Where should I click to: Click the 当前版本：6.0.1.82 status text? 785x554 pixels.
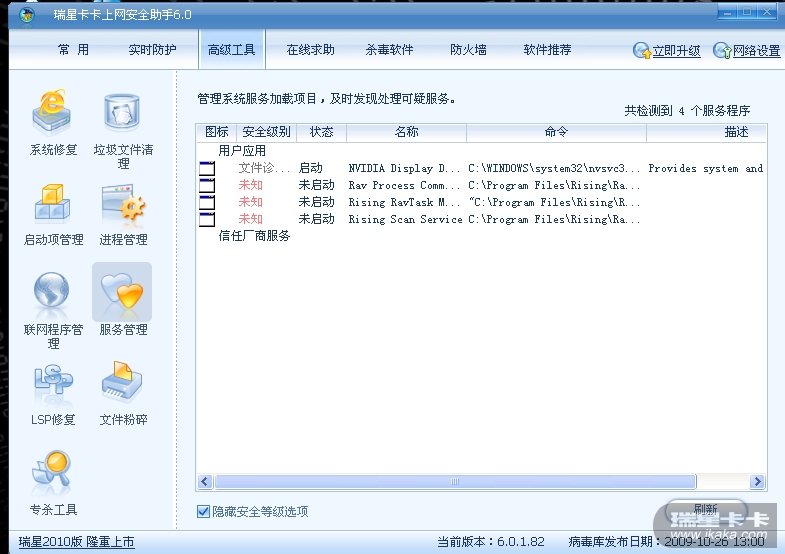[491, 541]
